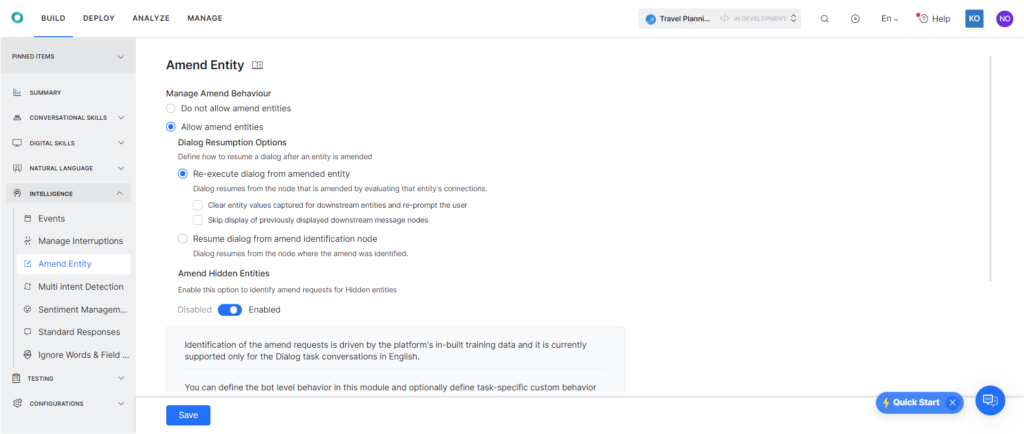Screen dimensions: 1024x434
Task: Click the plus circle icon in header
Action: tap(855, 18)
